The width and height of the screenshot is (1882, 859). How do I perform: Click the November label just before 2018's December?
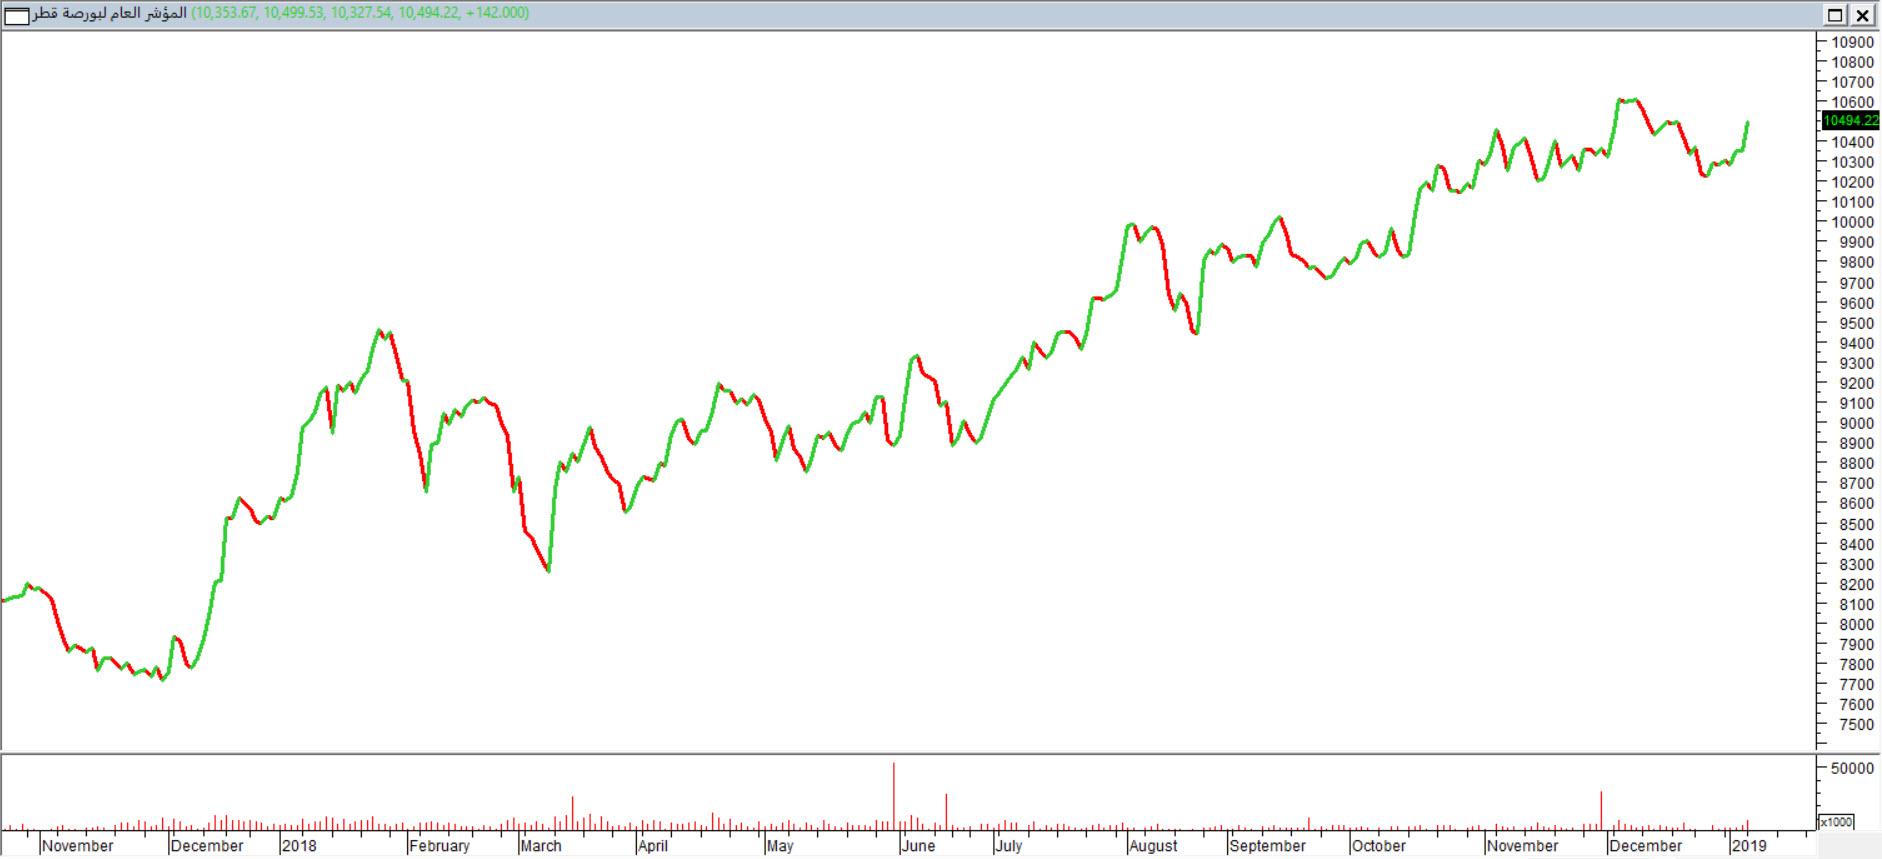(78, 846)
